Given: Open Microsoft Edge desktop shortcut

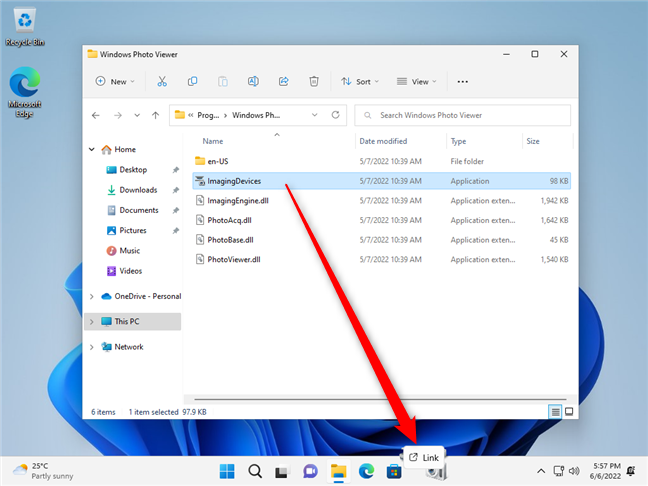Looking at the screenshot, I should 25,92.
